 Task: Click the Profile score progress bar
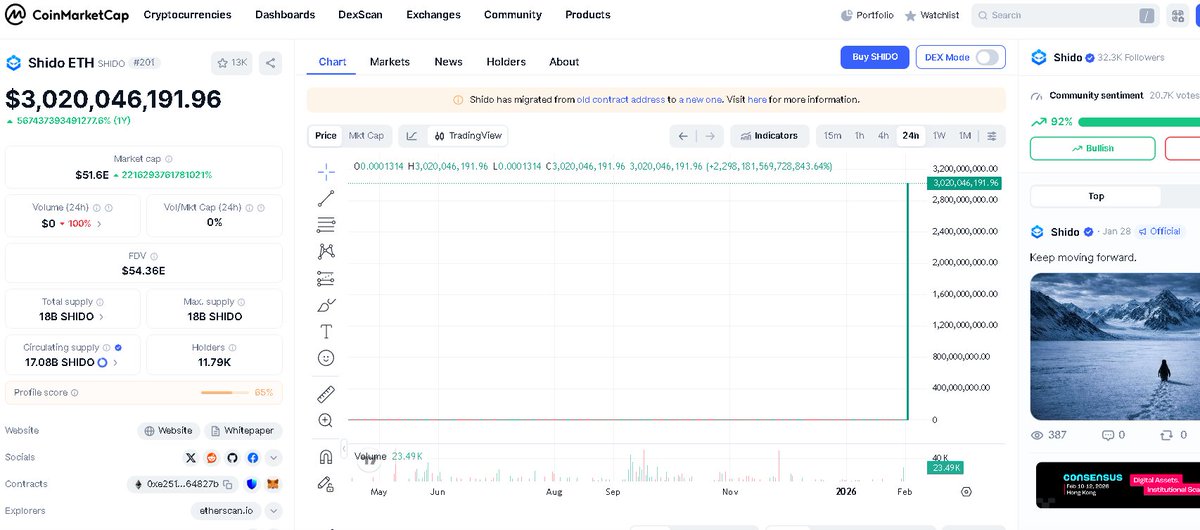pos(224,393)
